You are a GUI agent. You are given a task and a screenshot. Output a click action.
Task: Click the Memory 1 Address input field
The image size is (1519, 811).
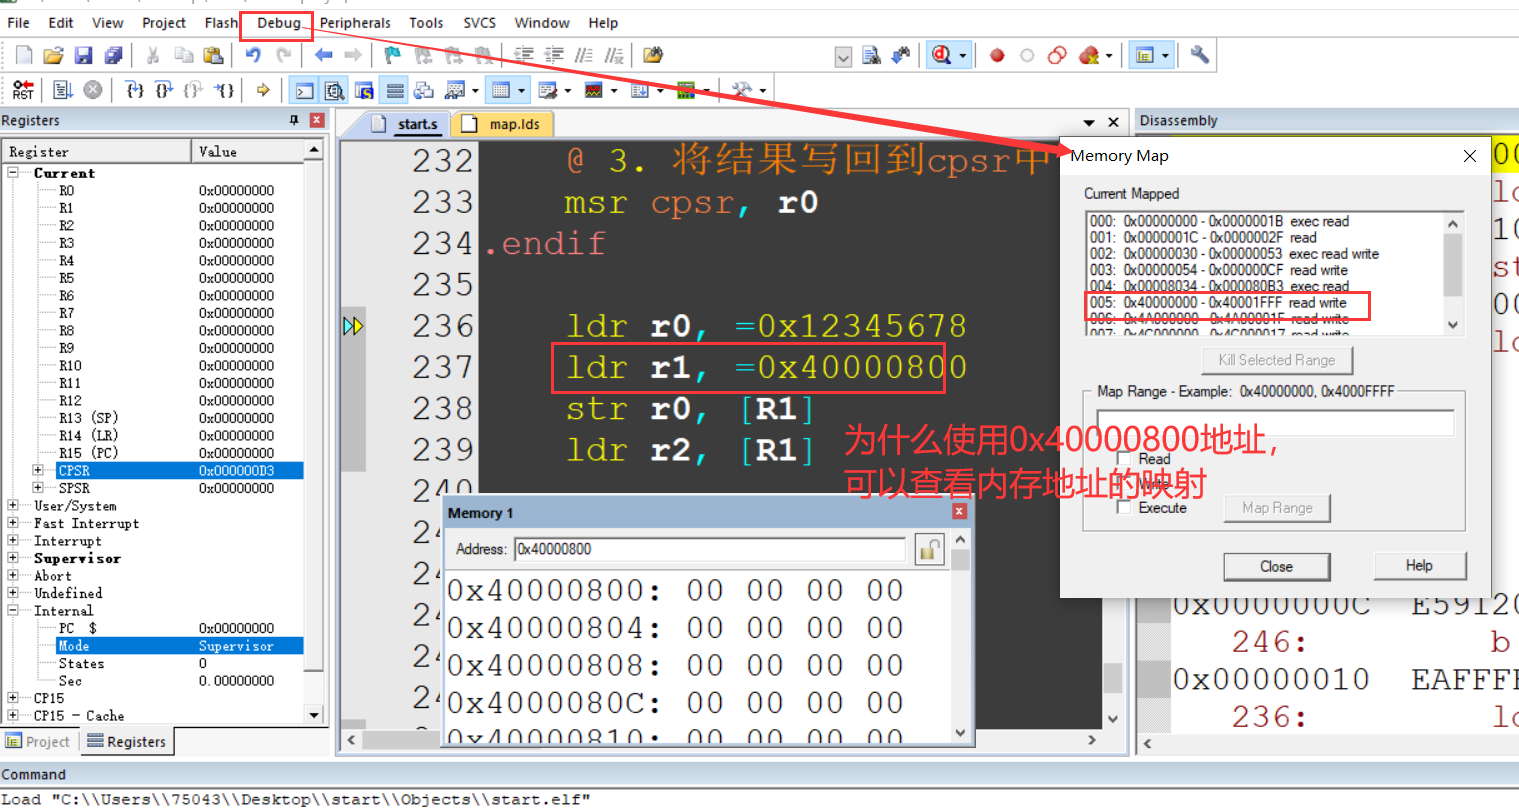[710, 549]
